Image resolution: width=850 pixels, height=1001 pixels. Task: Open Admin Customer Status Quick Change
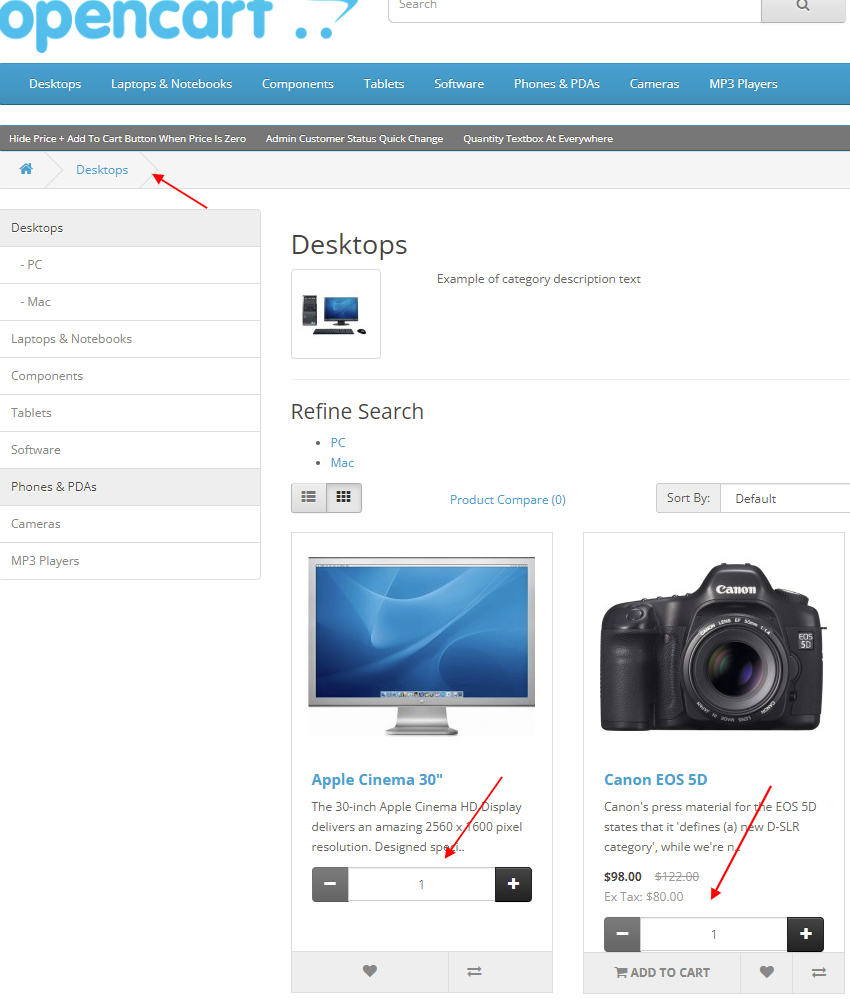[355, 138]
